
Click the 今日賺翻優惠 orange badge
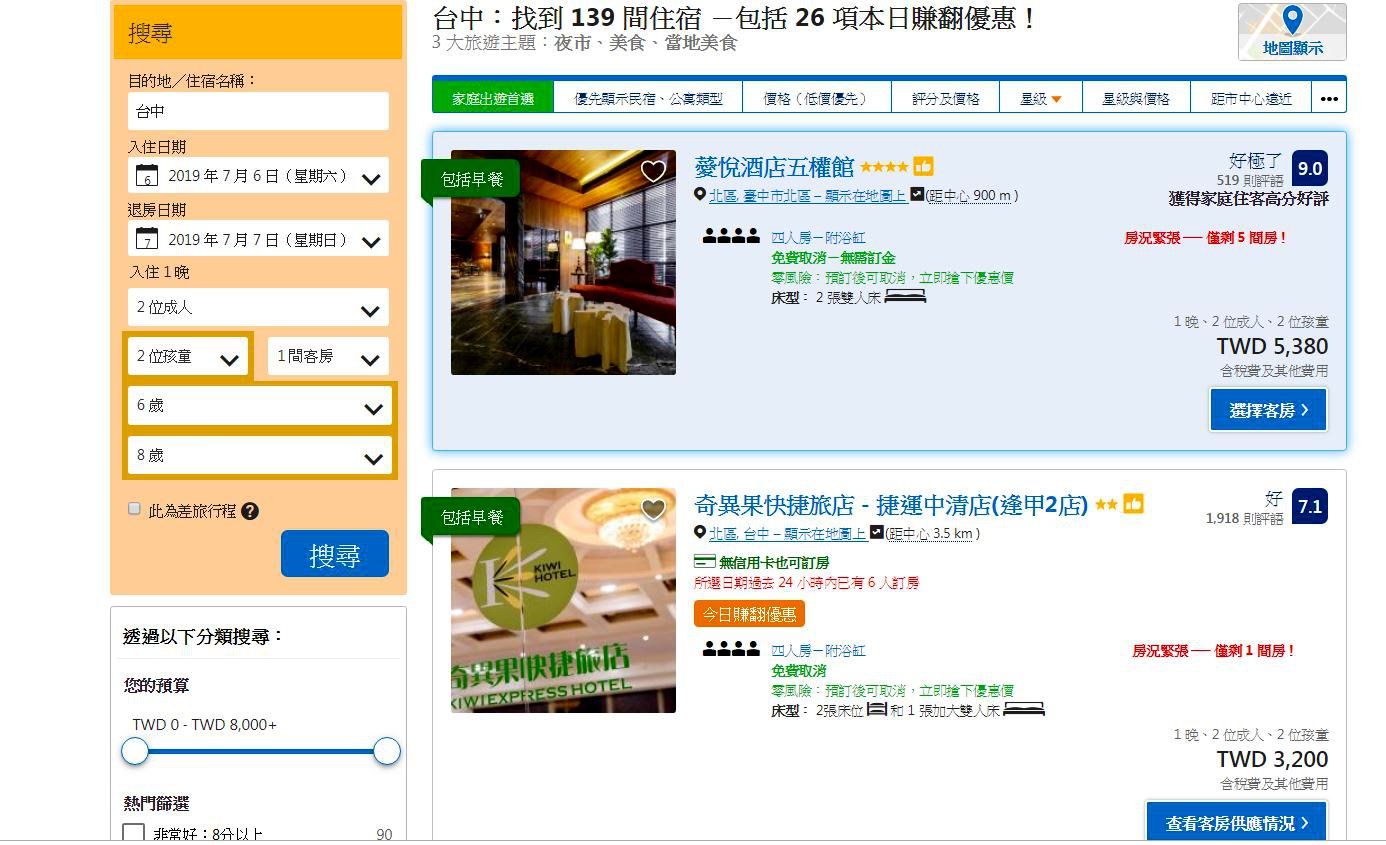(x=749, y=614)
